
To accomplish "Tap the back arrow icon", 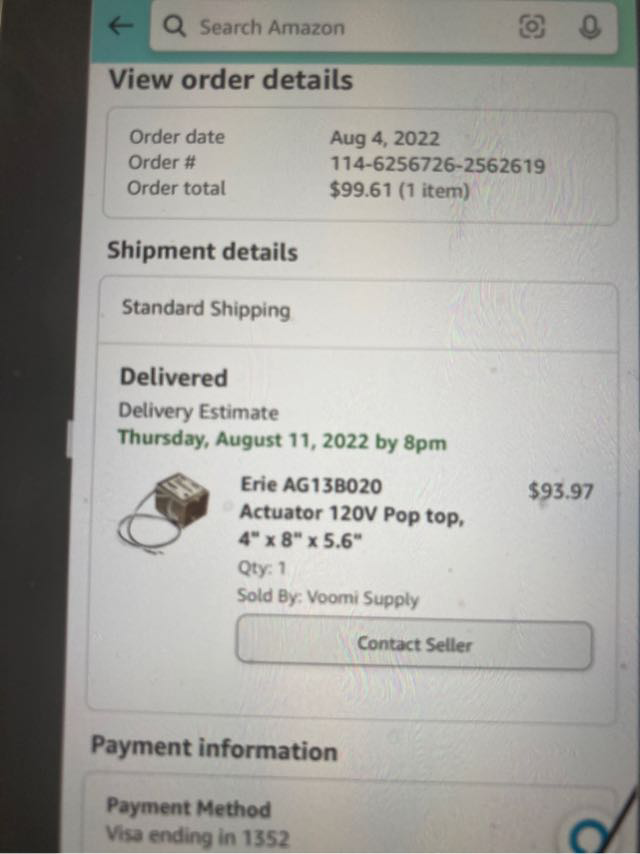I will point(120,25).
